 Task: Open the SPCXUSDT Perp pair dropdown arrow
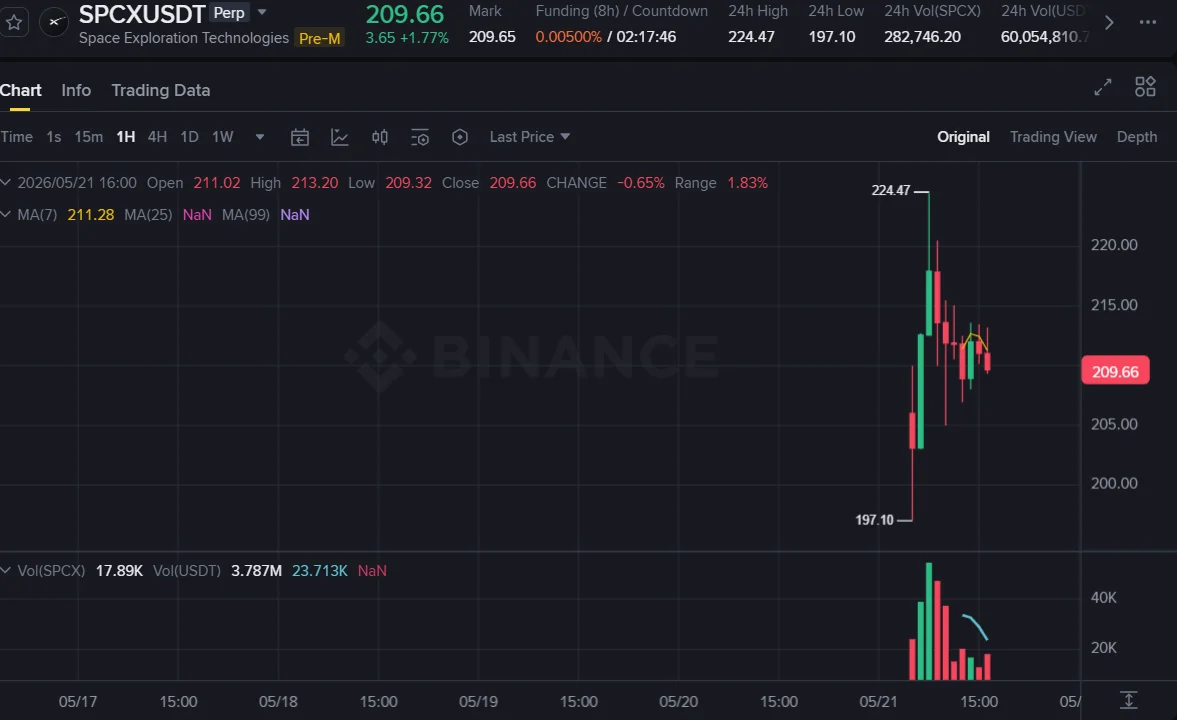[x=262, y=12]
